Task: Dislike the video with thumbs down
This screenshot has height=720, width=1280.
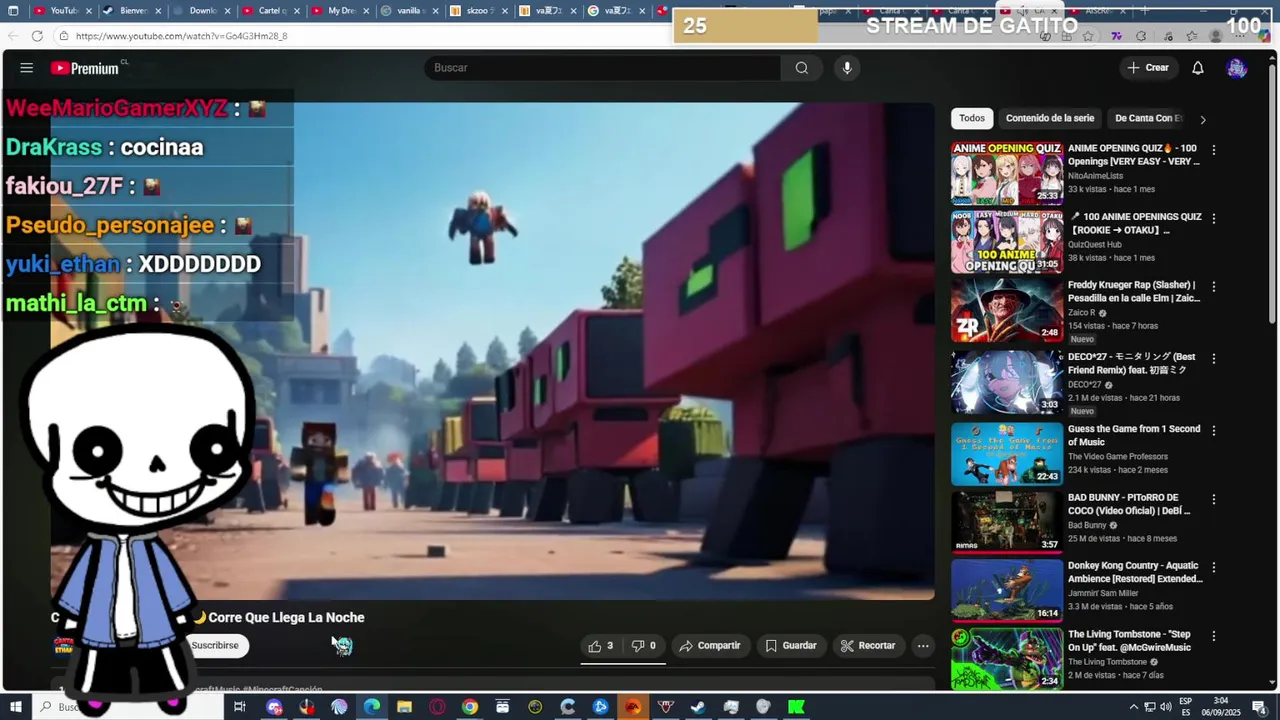Action: coord(644,646)
